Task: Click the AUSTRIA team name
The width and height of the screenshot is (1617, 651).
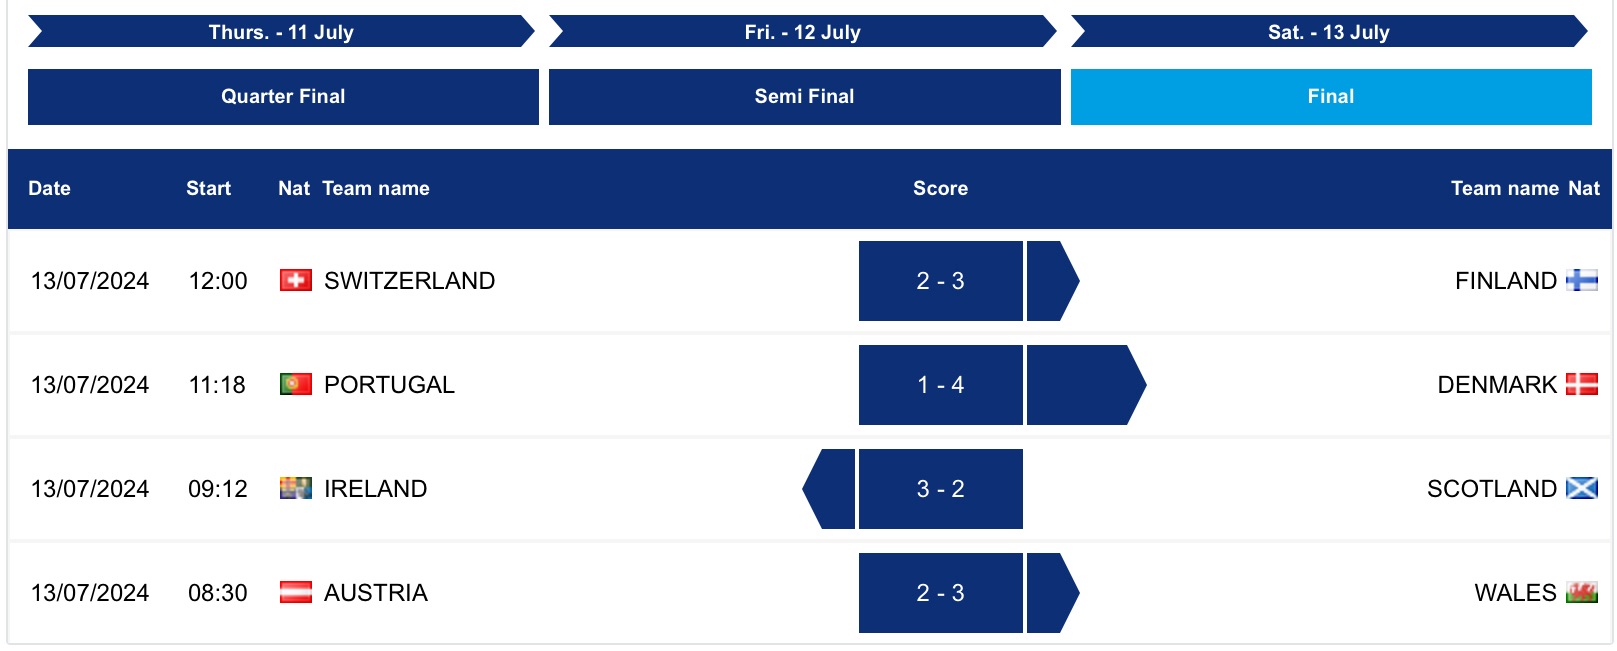Action: 375,593
